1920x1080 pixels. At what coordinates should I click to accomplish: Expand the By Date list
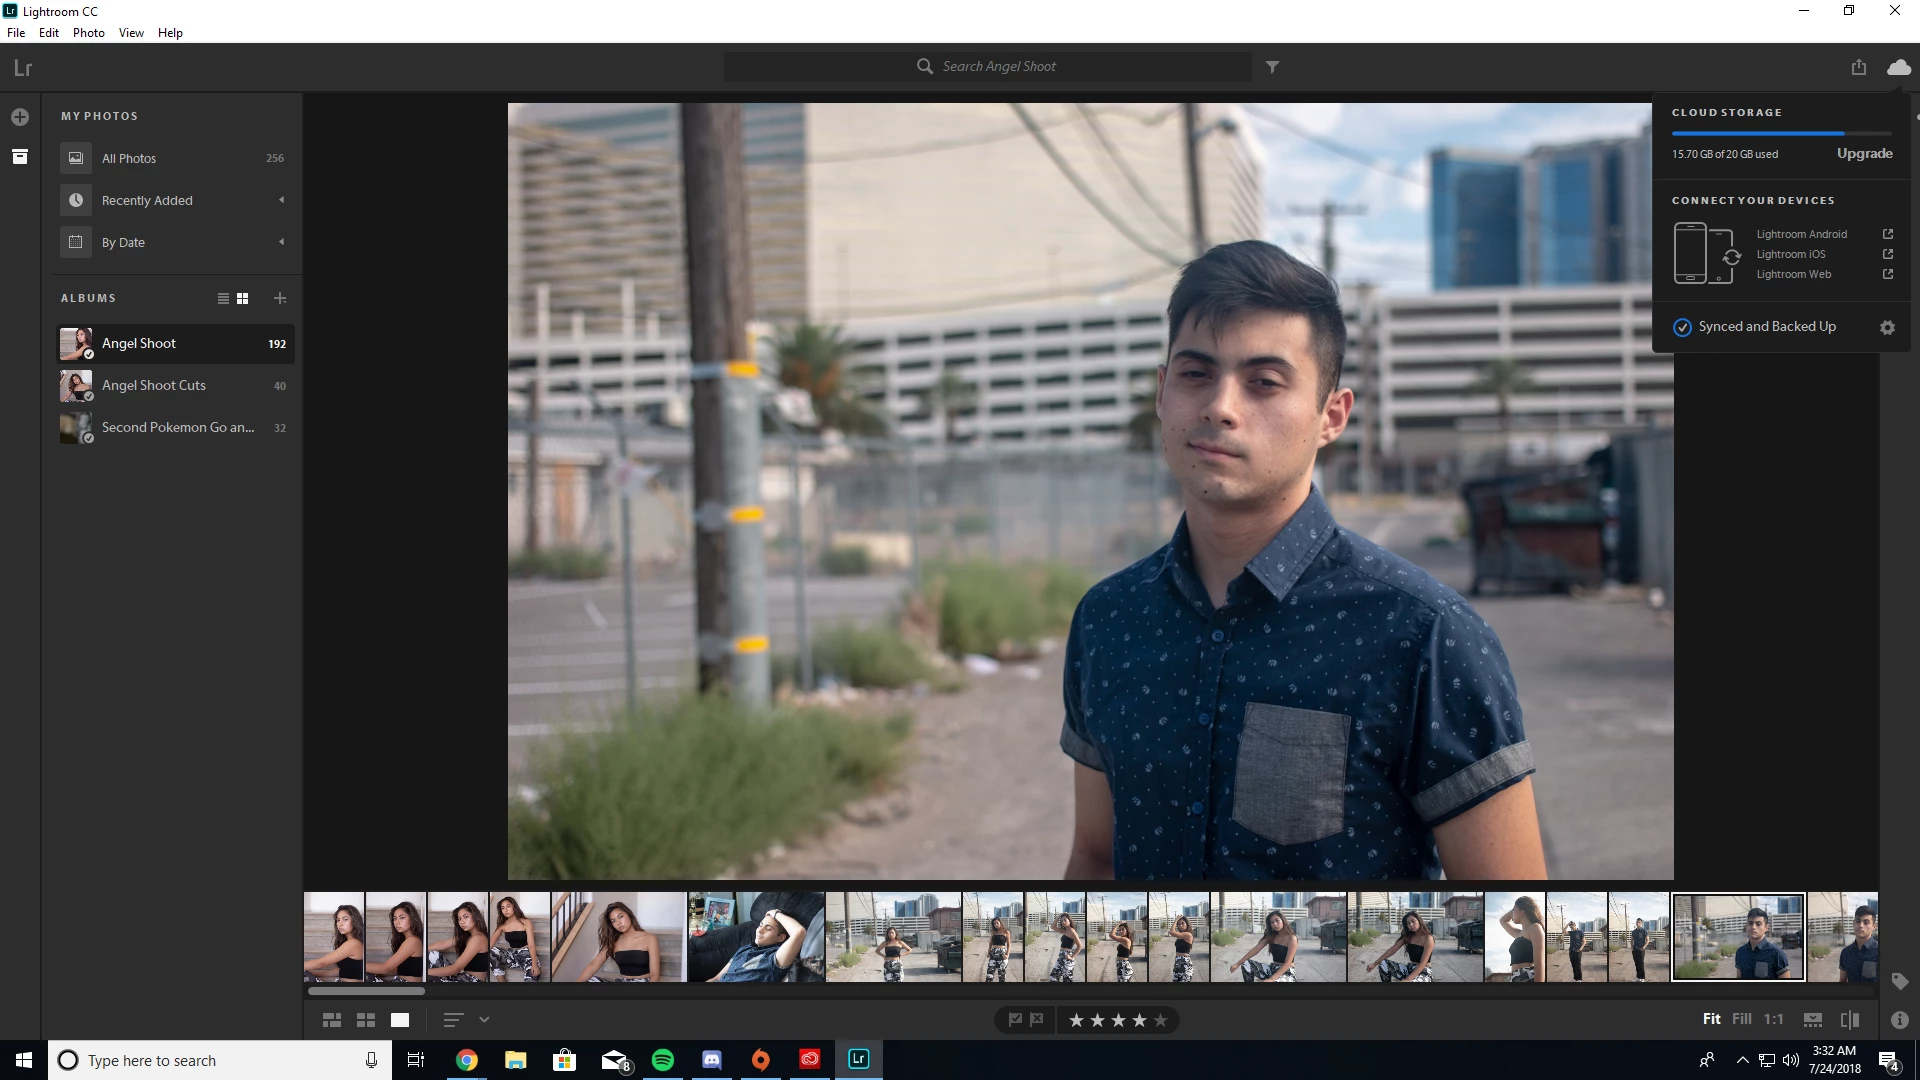(x=281, y=242)
